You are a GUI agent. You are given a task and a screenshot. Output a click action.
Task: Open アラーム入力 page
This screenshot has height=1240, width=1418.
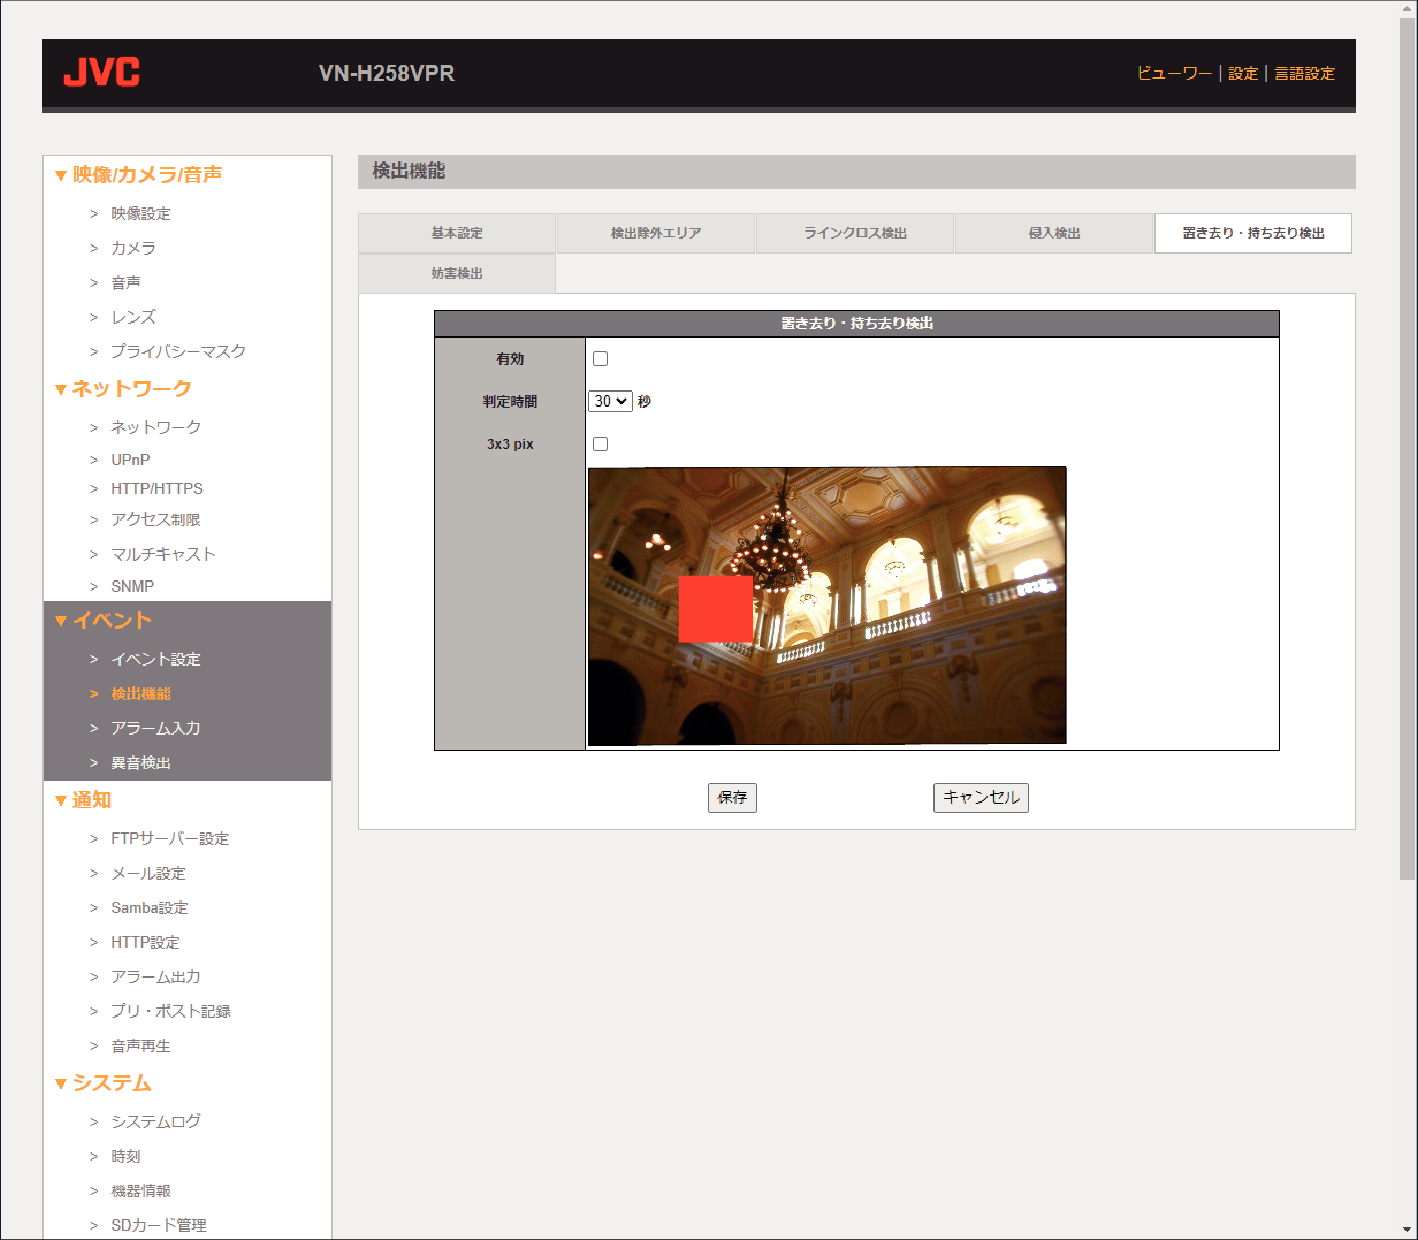156,728
